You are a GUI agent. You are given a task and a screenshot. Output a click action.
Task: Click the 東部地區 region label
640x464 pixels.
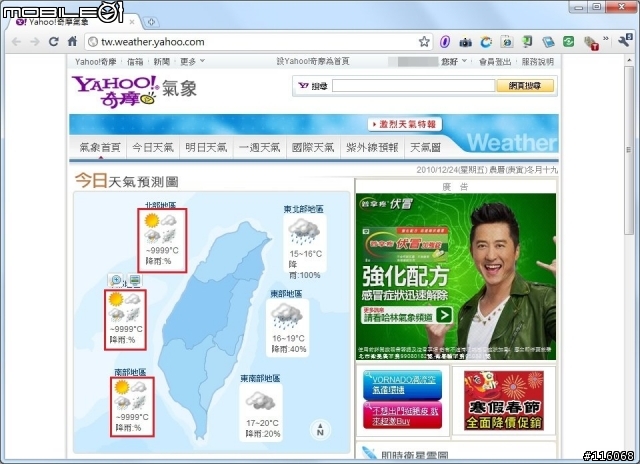pos(286,293)
